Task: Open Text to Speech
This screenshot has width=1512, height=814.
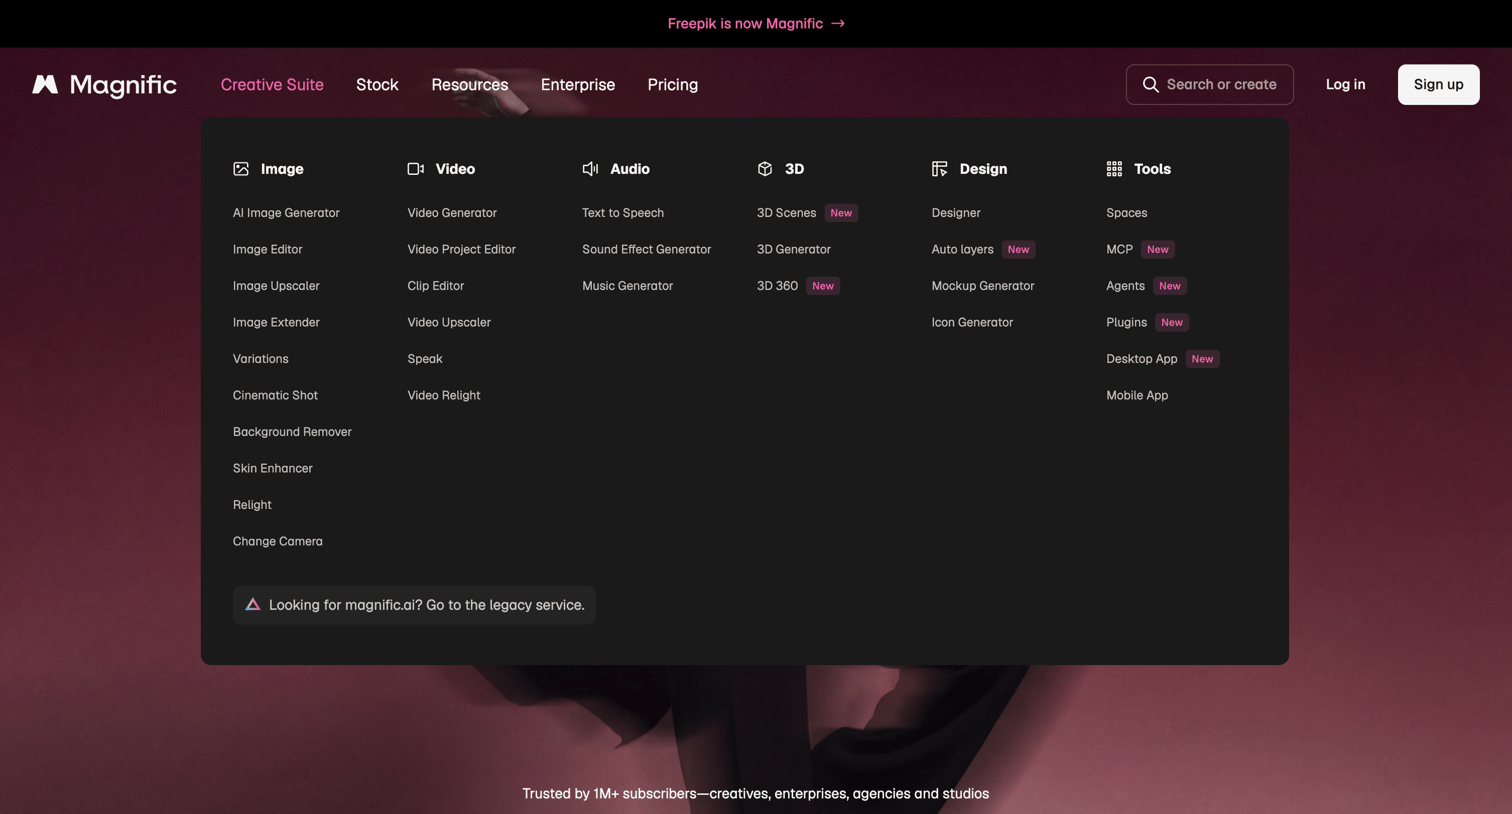Action: tap(623, 213)
